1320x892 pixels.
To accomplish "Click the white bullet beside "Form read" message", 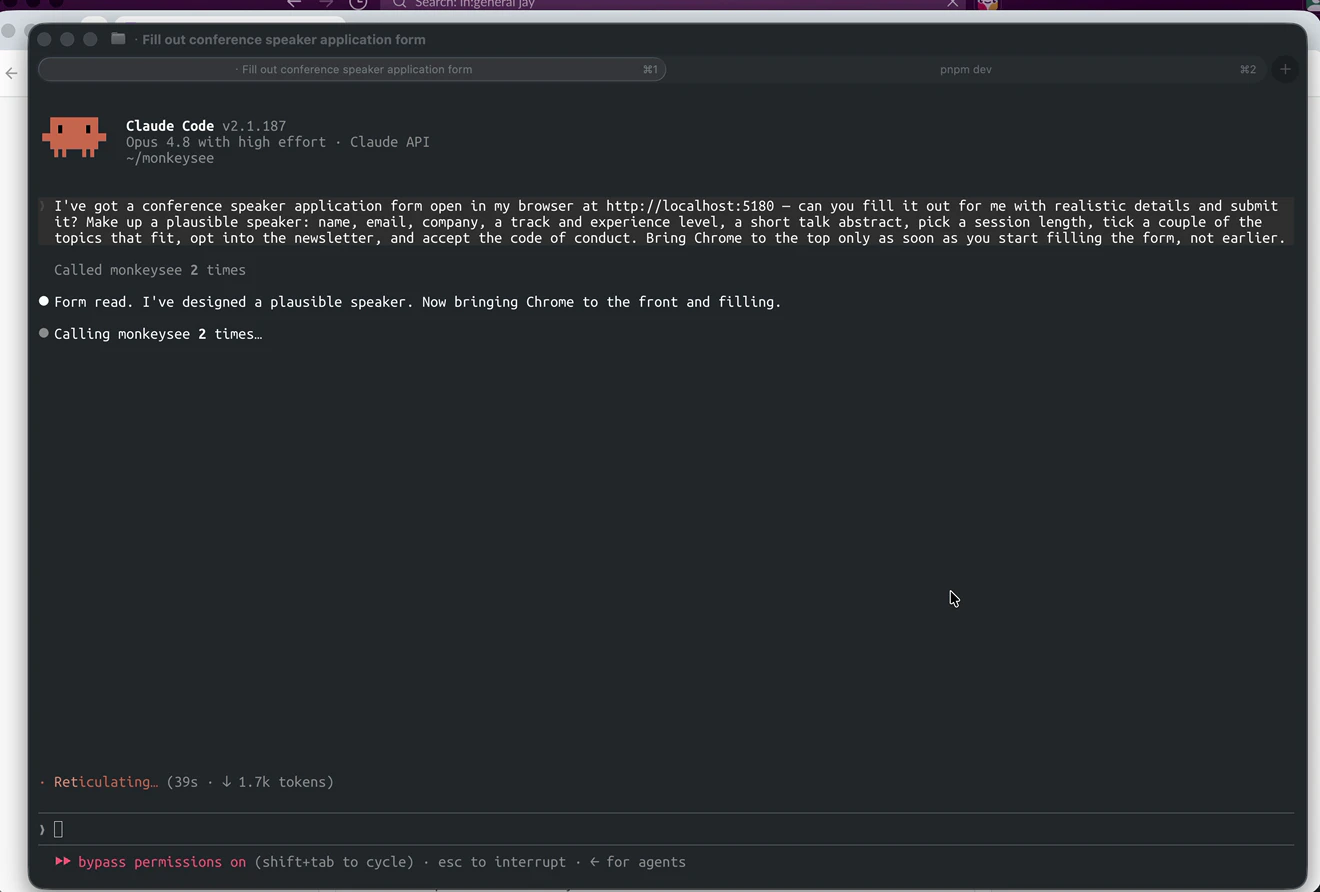I will tap(44, 301).
